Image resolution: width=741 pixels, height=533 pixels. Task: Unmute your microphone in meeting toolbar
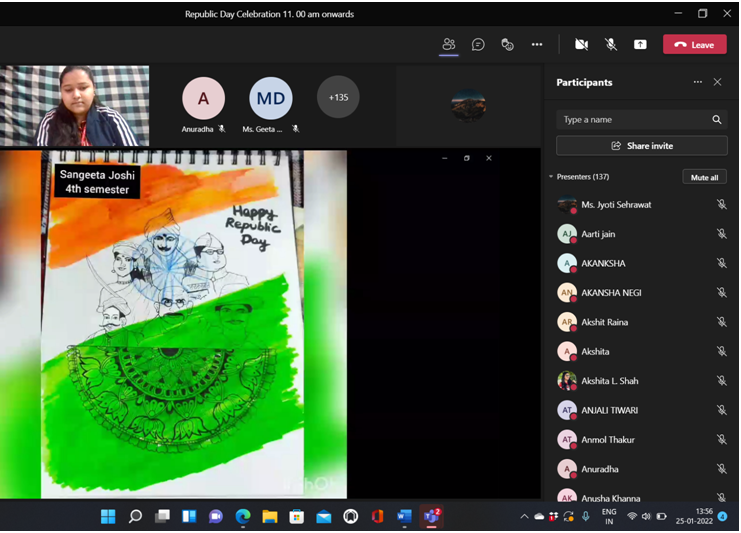pyautogui.click(x=611, y=45)
